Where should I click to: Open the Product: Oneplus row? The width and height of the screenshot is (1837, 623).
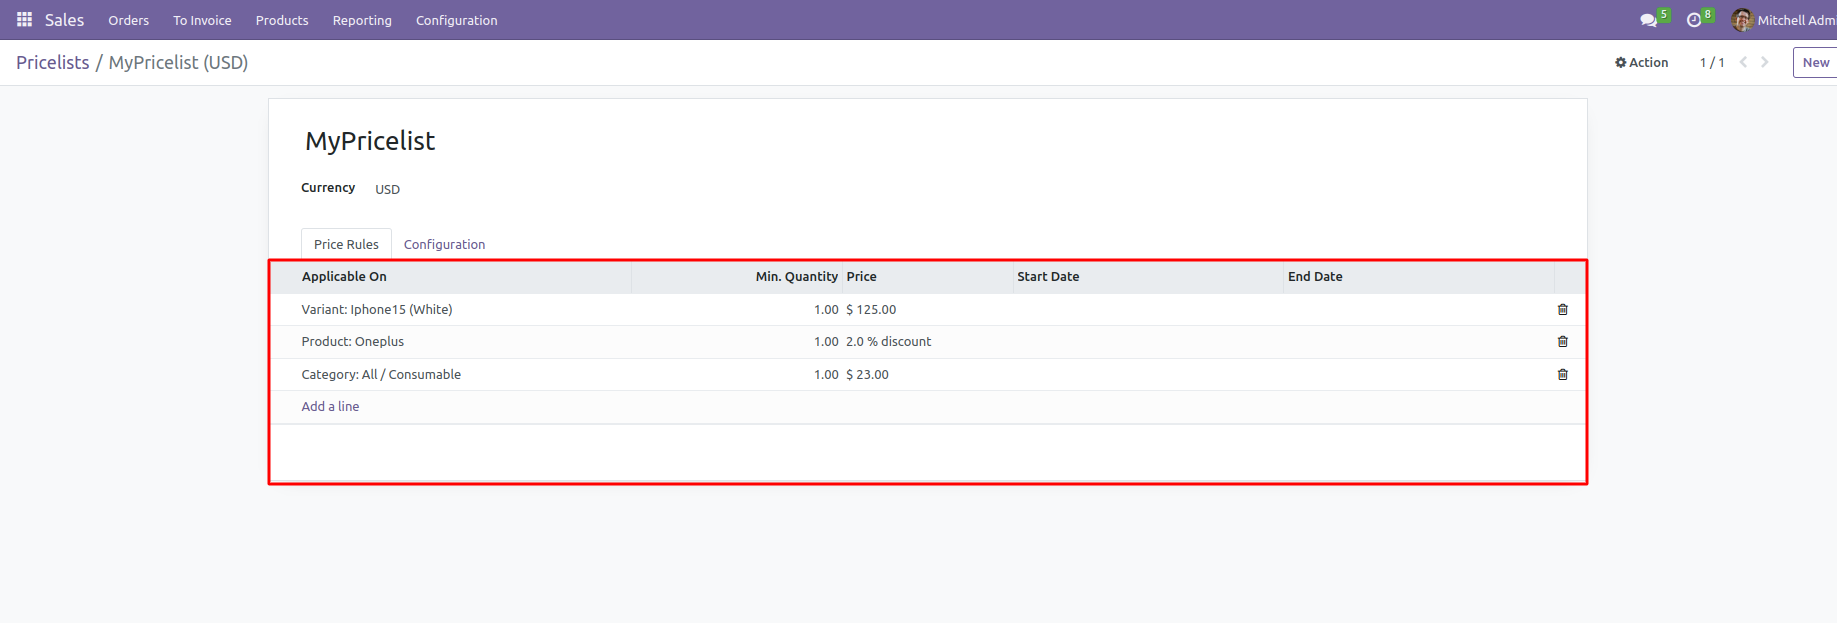(927, 342)
